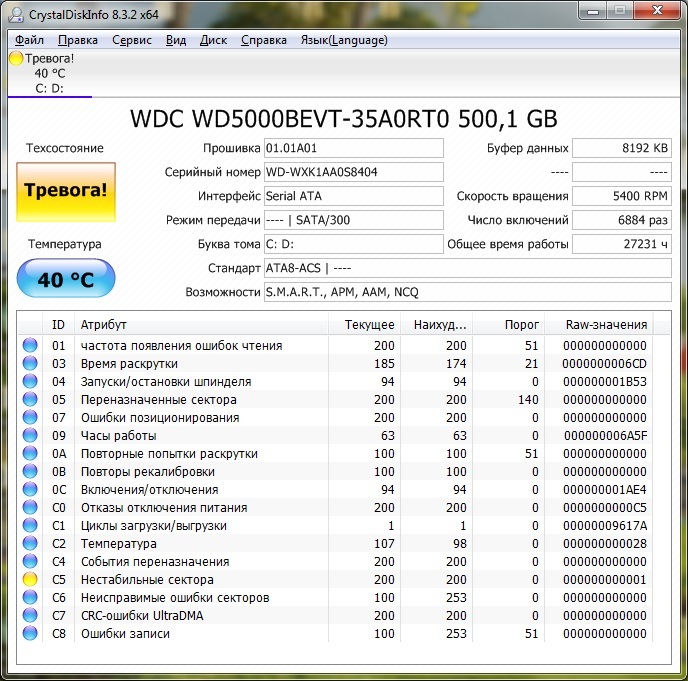The height and width of the screenshot is (681, 688).
Task: Click status icon for Повторные попытки раскрутки
Action: [x=30, y=453]
